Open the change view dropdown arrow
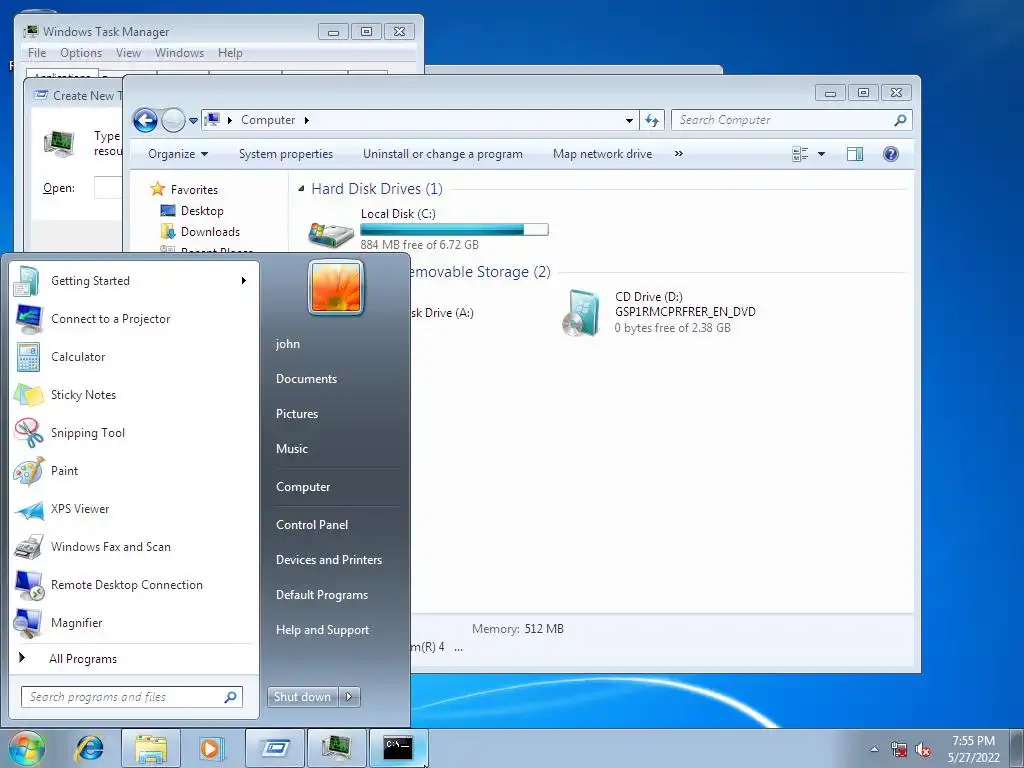 pos(822,154)
